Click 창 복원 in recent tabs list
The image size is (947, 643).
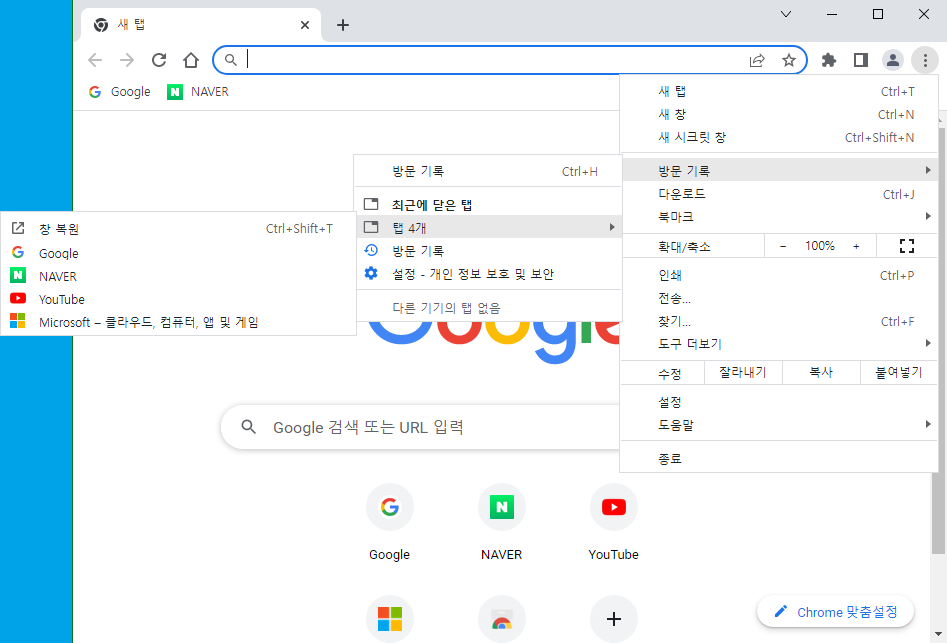coord(178,229)
